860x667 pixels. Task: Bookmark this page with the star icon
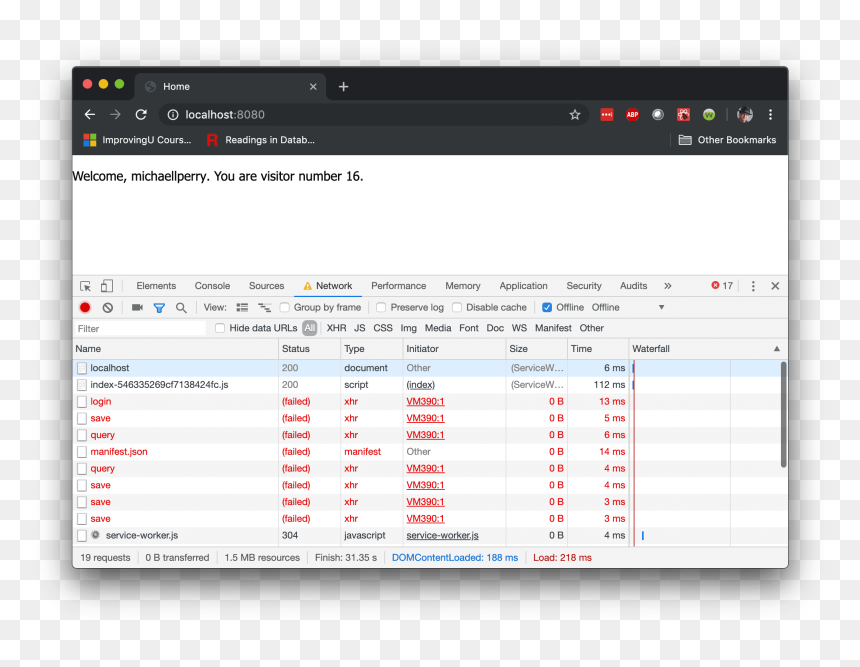[x=574, y=115]
